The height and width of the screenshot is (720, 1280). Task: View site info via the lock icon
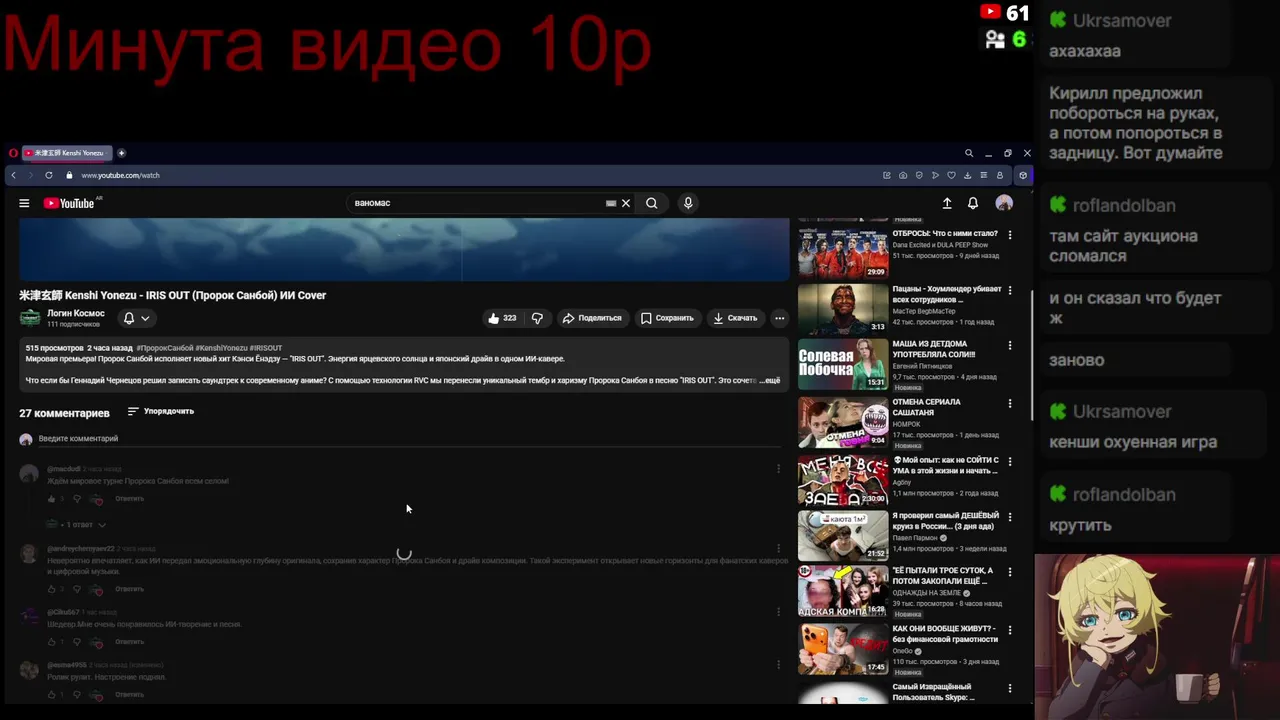click(69, 175)
